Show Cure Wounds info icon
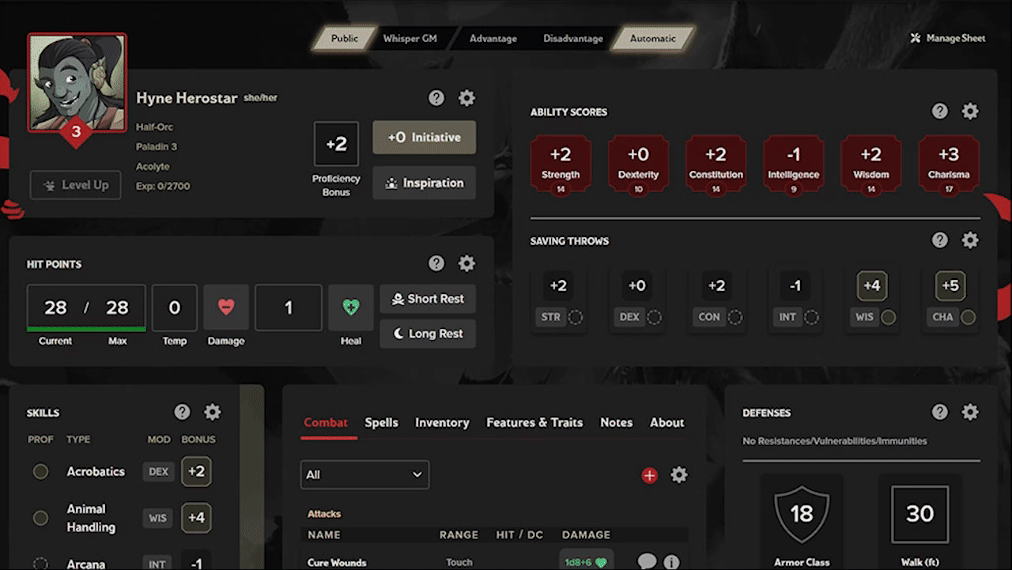Screen dimensions: 1012x570 [x=671, y=562]
